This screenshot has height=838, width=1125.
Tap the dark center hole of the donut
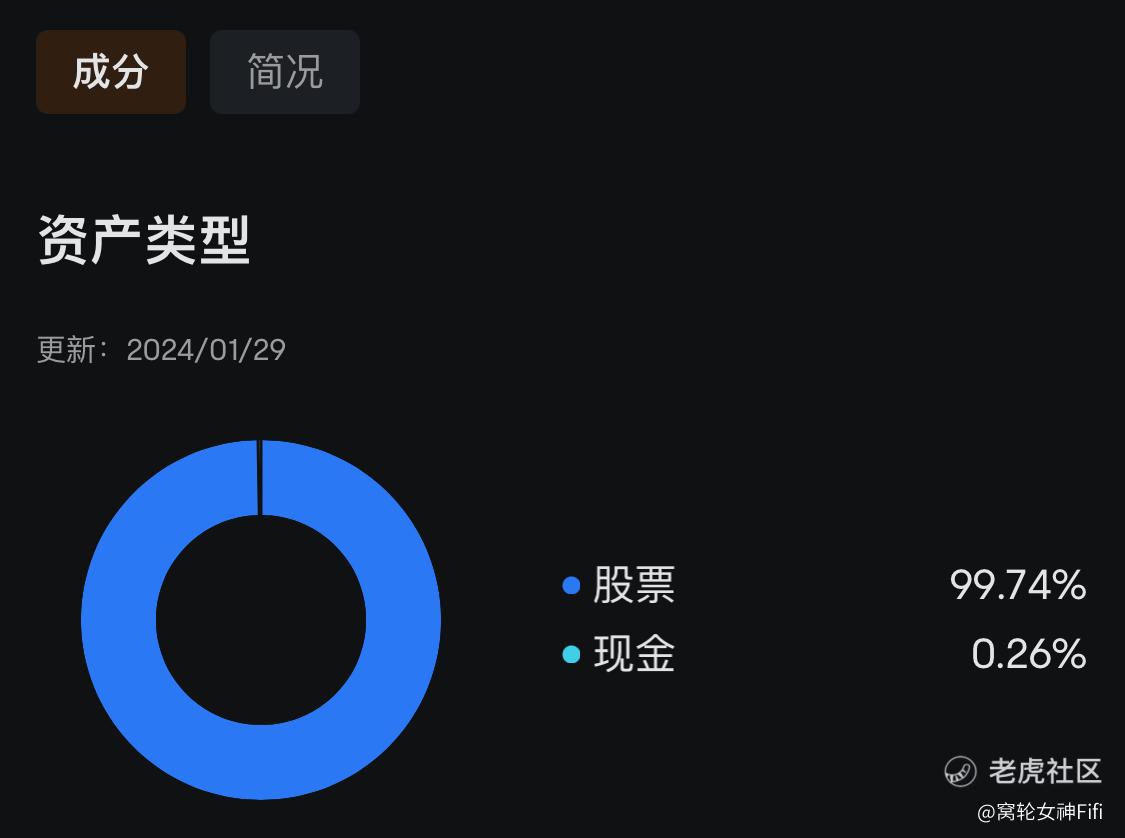261,620
